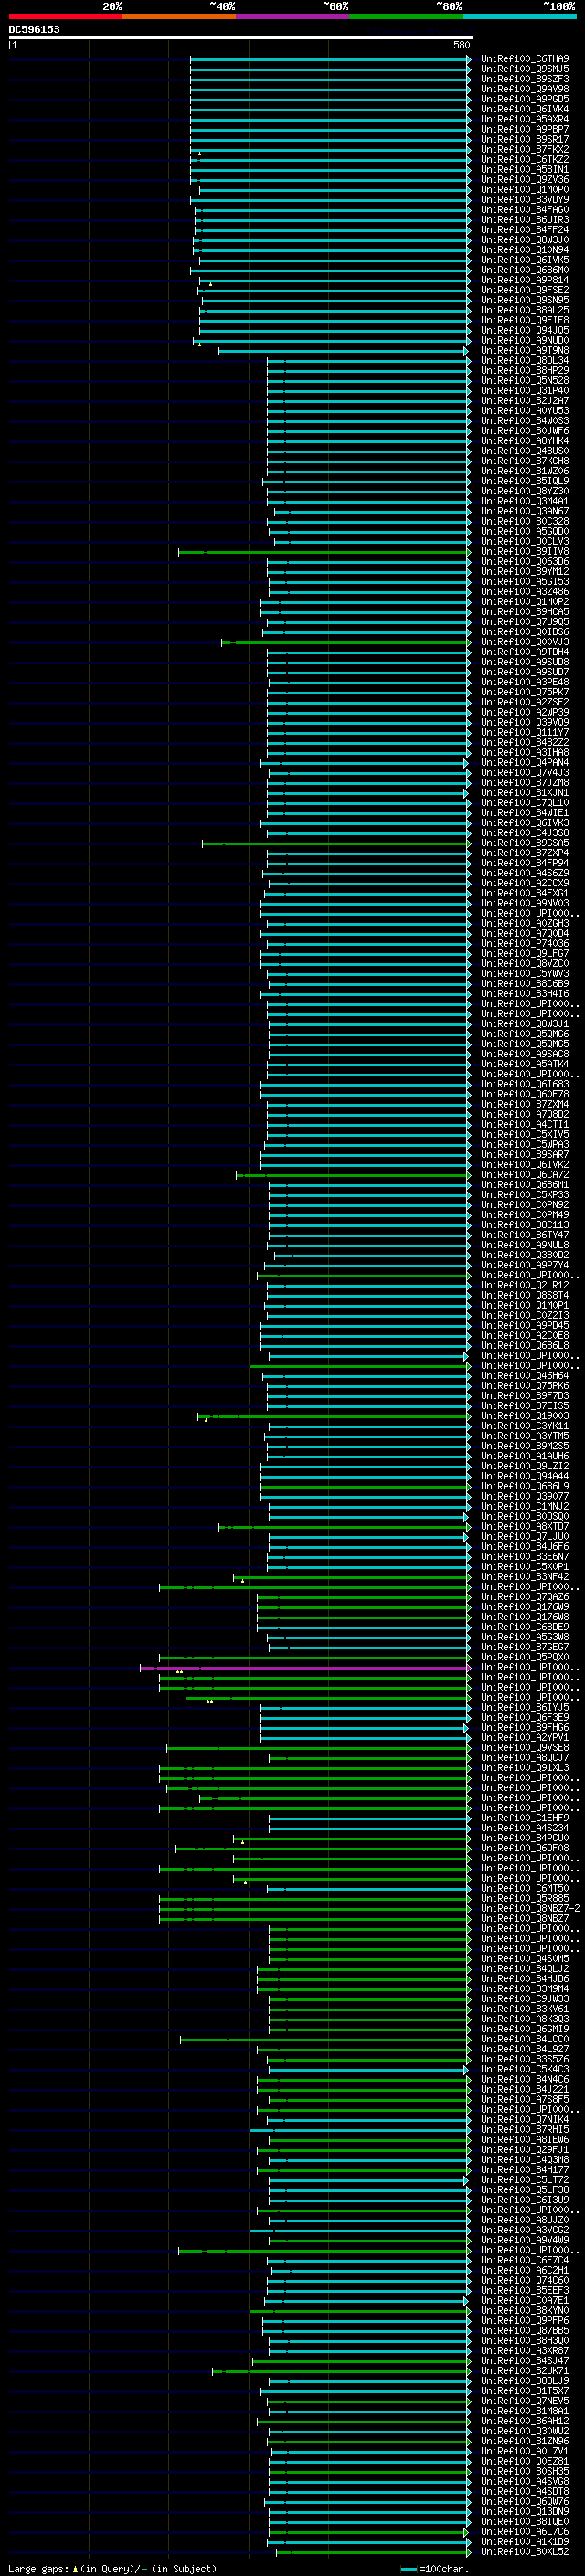Click the orange ~40% identity color bar

(x=179, y=16)
